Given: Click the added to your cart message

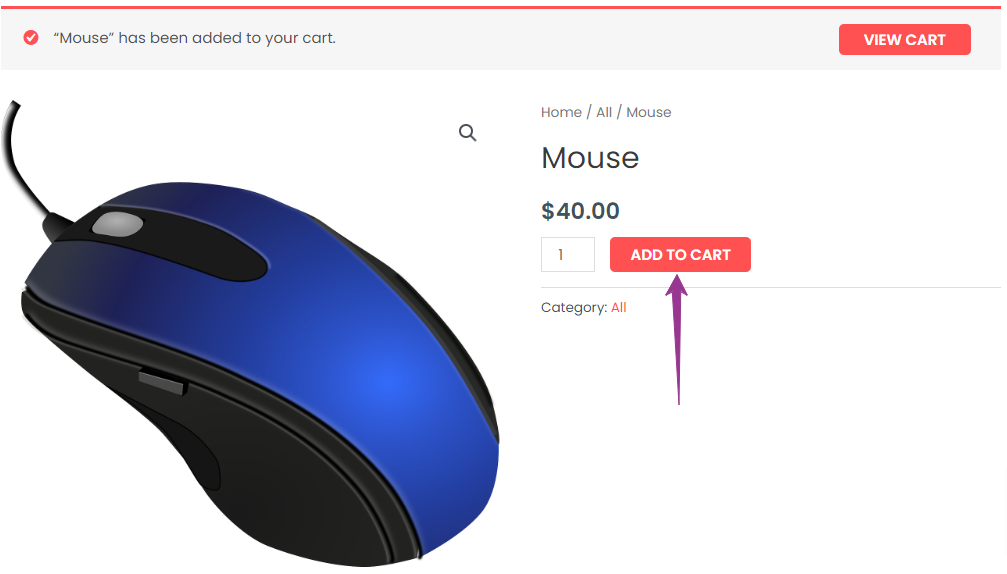Looking at the screenshot, I should click(195, 38).
